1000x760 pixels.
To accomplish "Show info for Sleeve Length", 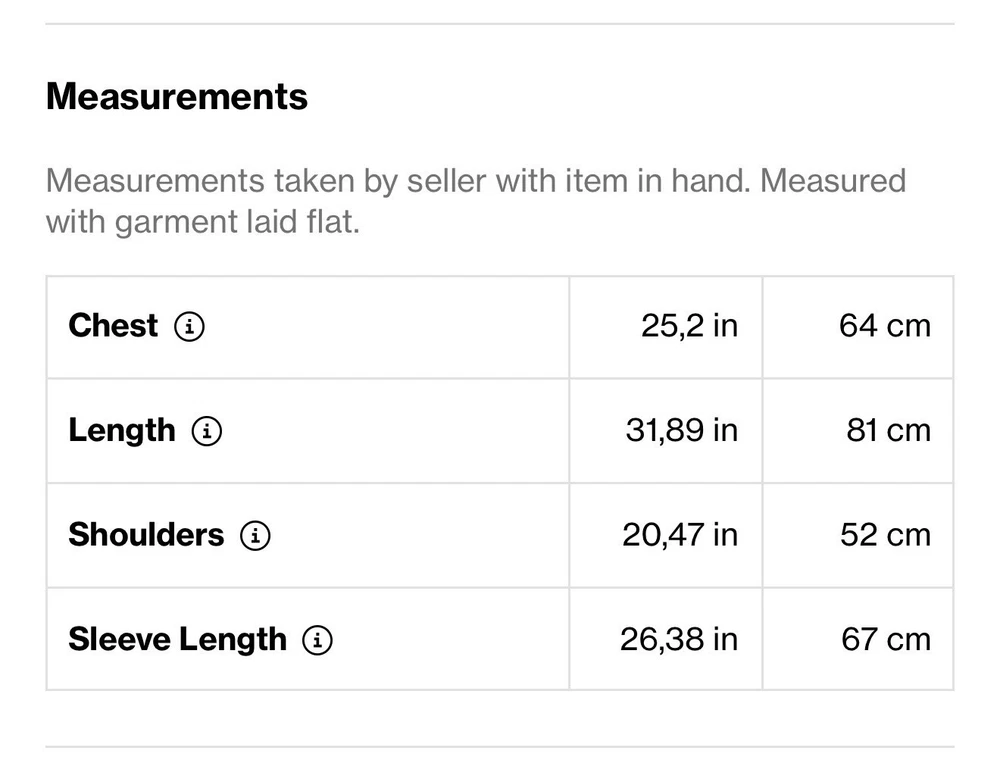I will pyautogui.click(x=317, y=640).
